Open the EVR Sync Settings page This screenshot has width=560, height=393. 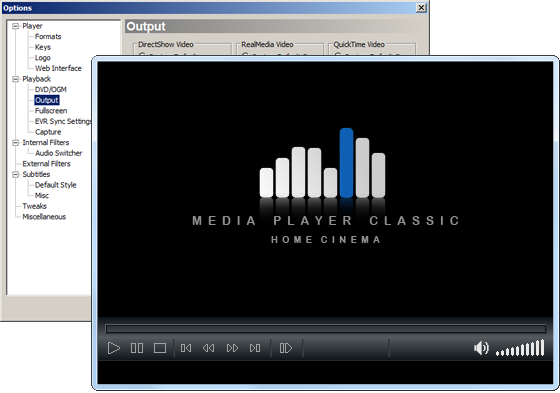click(x=63, y=121)
